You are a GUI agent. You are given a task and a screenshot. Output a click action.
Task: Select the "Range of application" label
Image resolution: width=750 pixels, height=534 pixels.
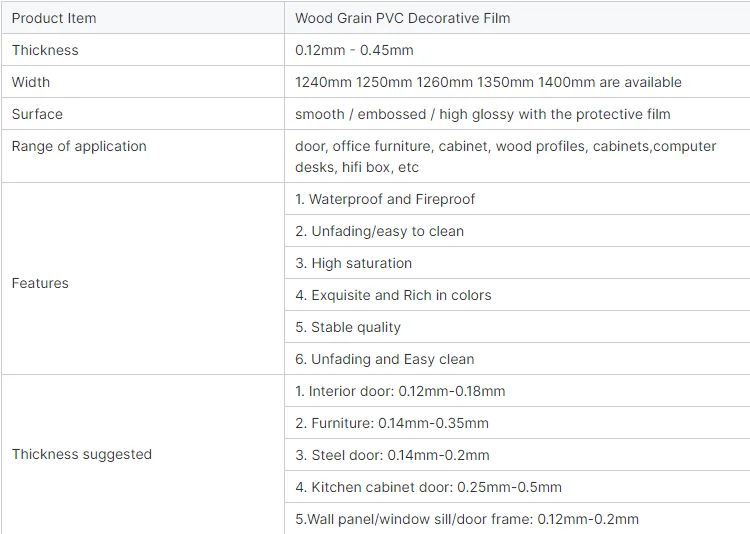(x=79, y=146)
